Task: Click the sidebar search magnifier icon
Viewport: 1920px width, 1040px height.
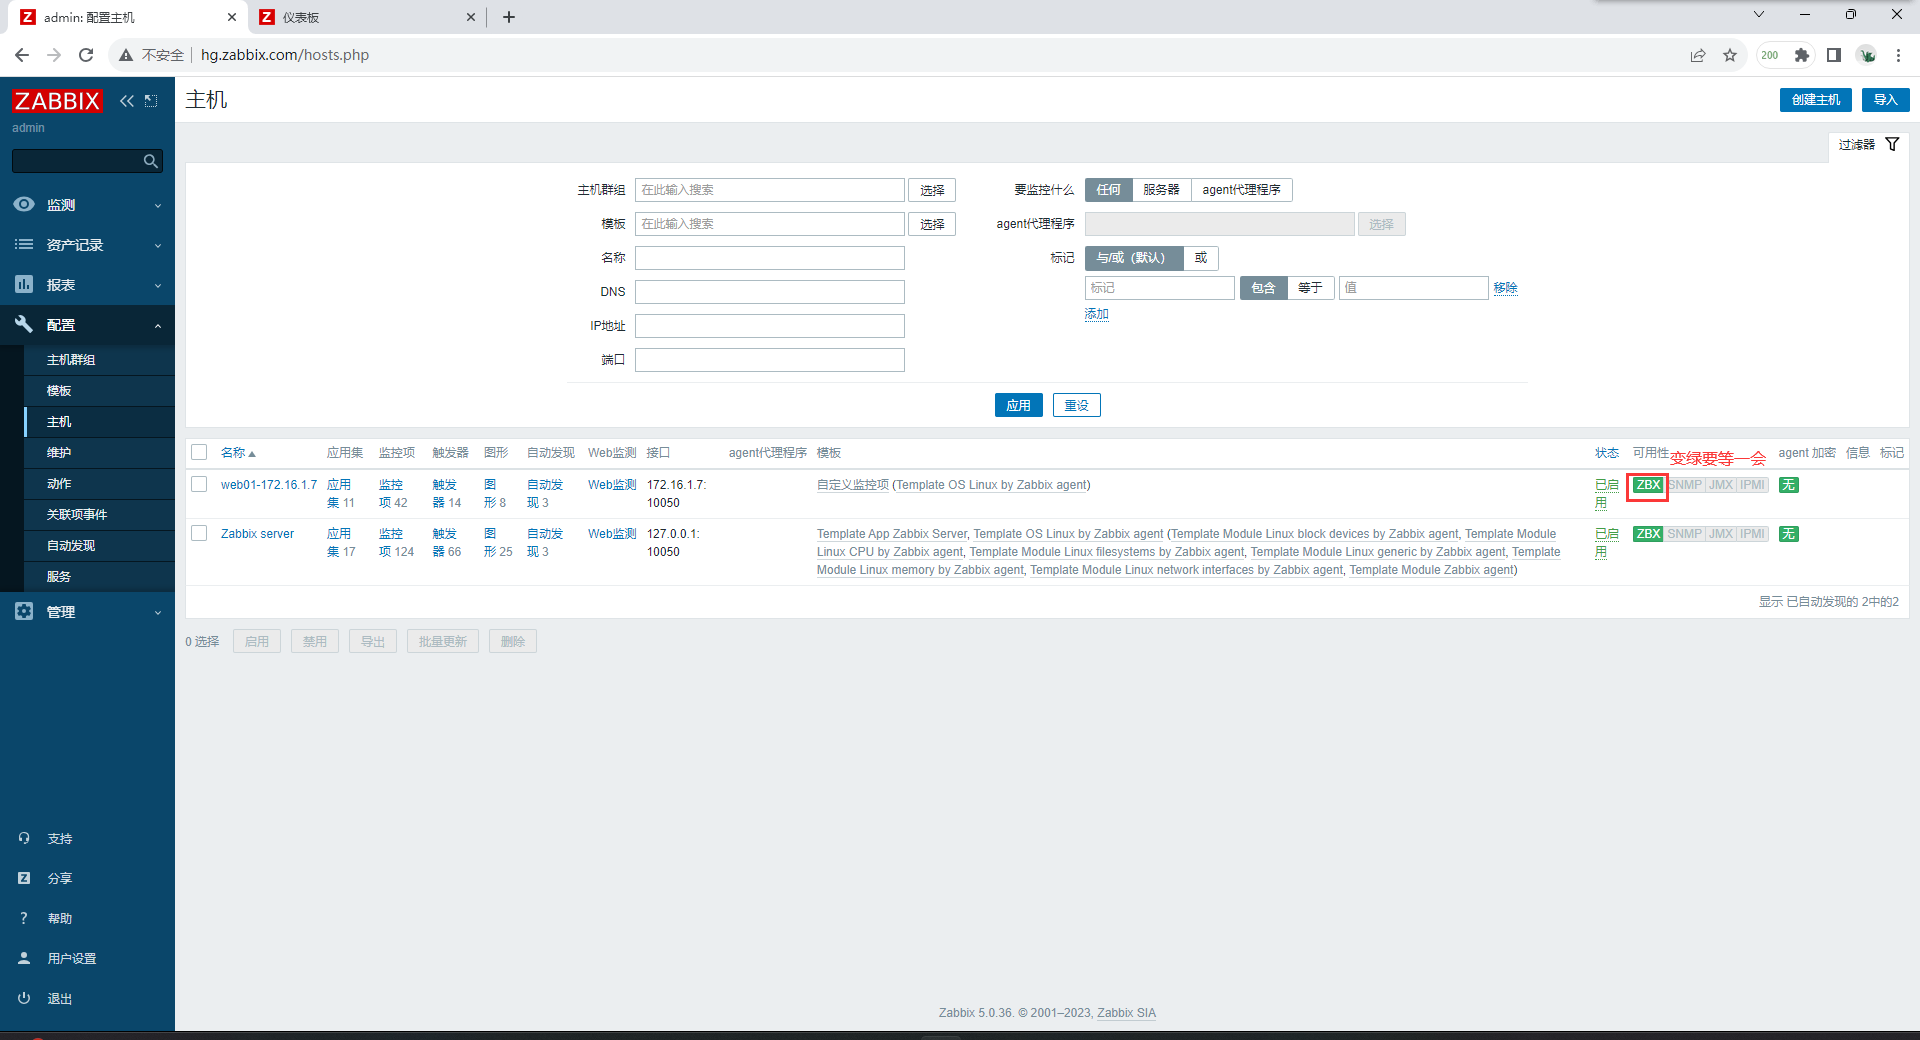Action: tap(150, 161)
